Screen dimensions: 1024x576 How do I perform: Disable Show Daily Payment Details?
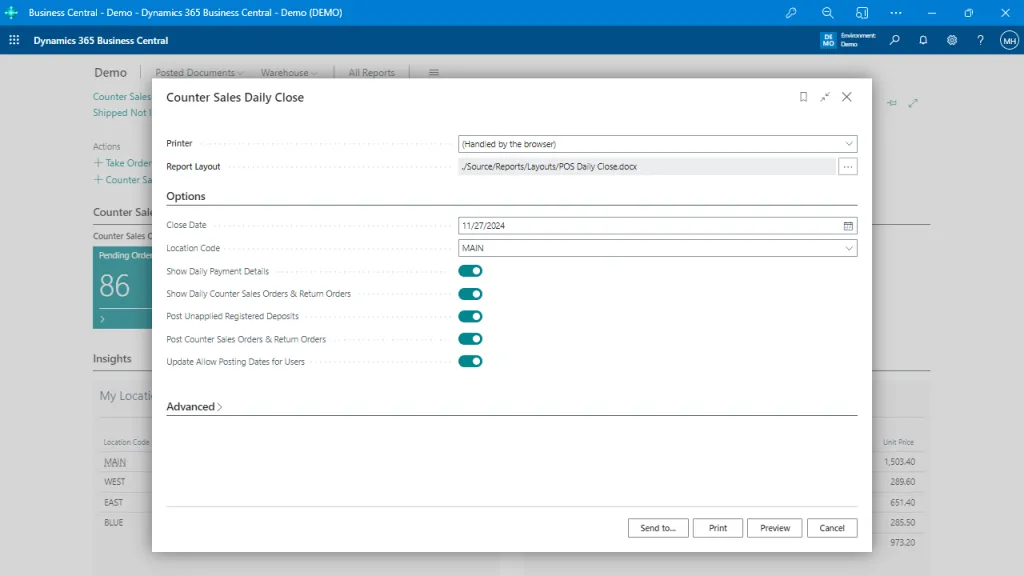470,270
